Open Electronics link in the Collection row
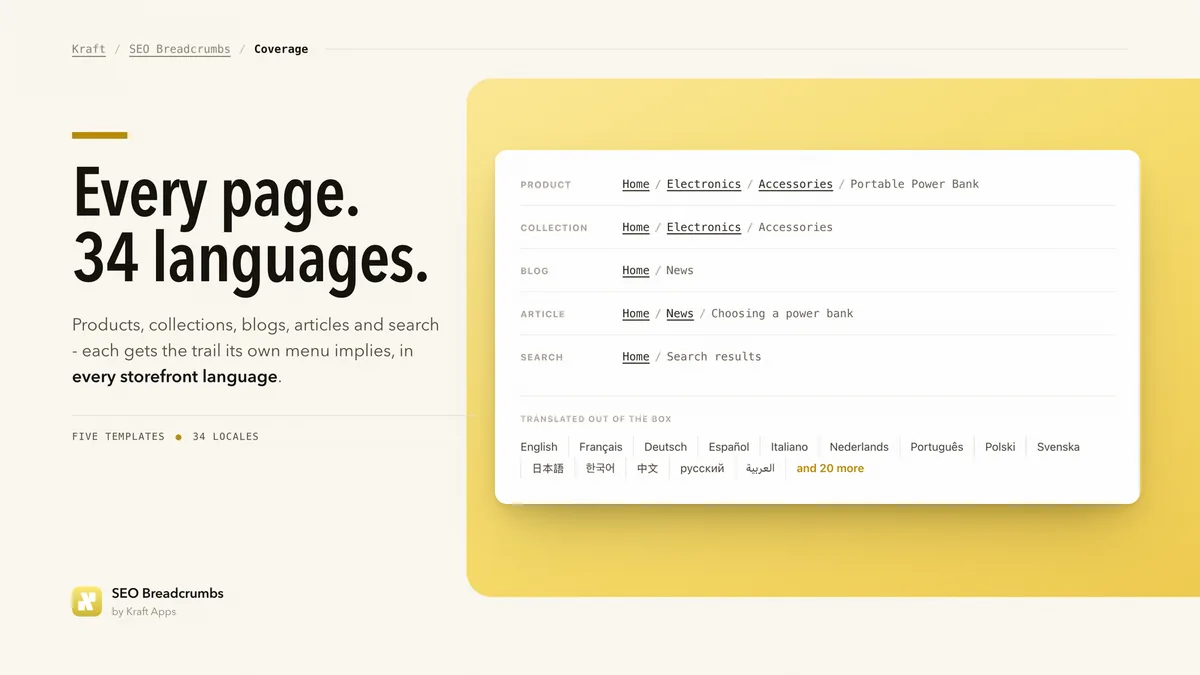Viewport: 1200px width, 675px height. click(704, 227)
